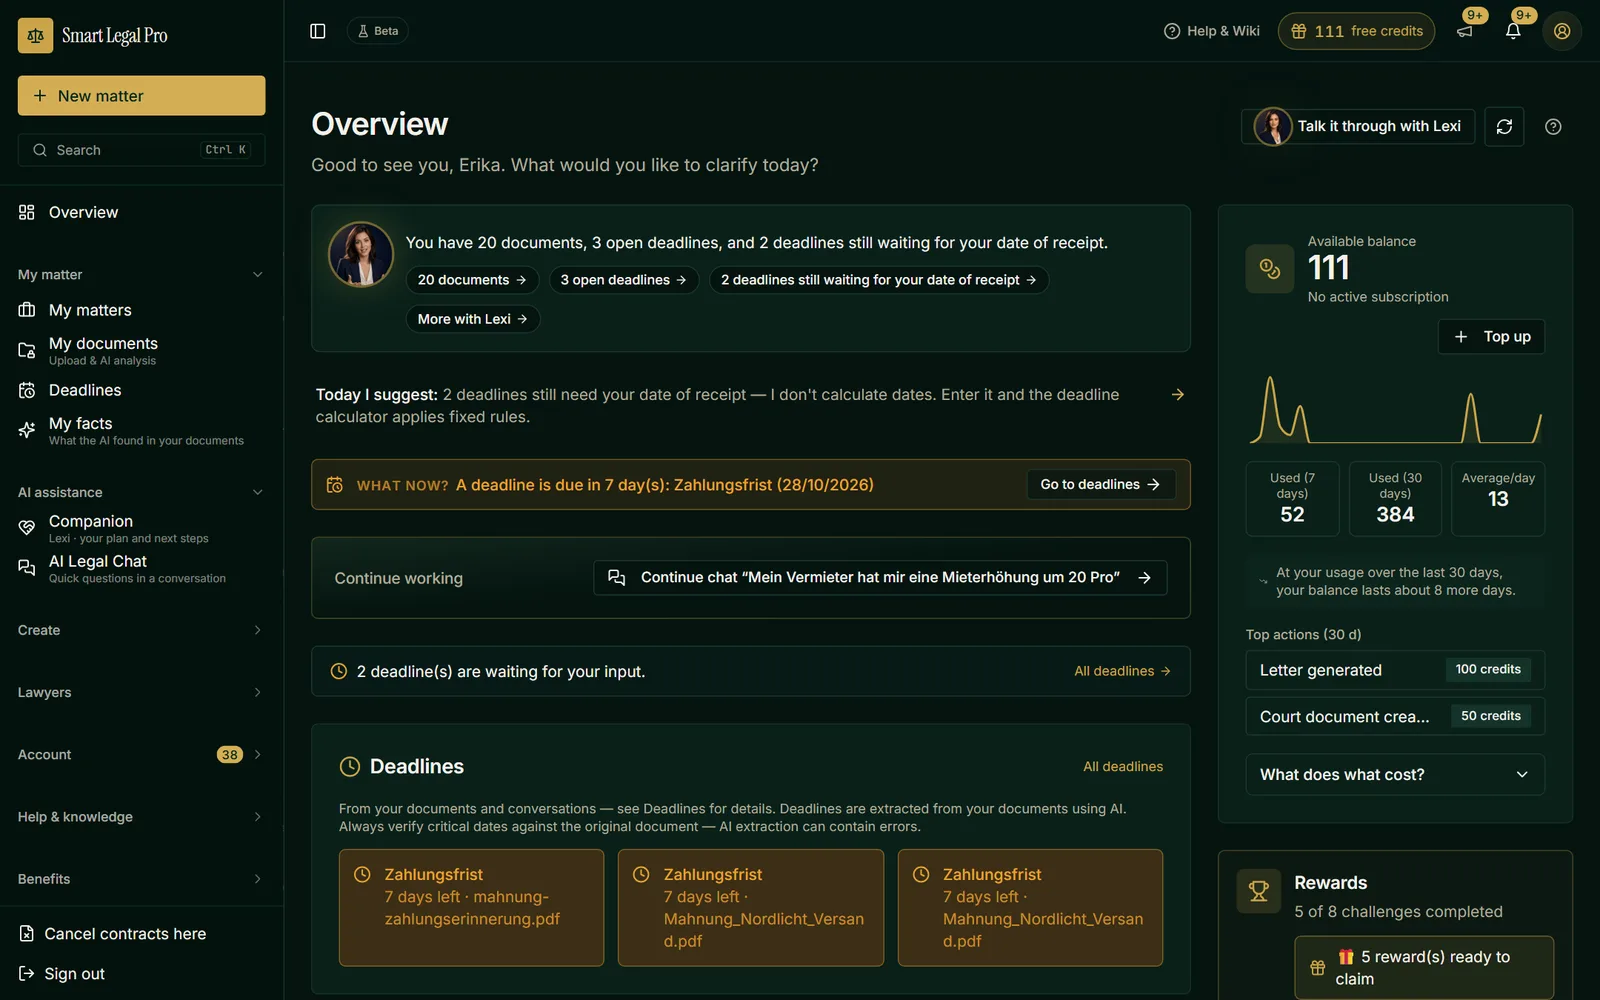The image size is (1600, 1000).
Task: Click All deadlines link in waiting banner
Action: (x=1122, y=671)
